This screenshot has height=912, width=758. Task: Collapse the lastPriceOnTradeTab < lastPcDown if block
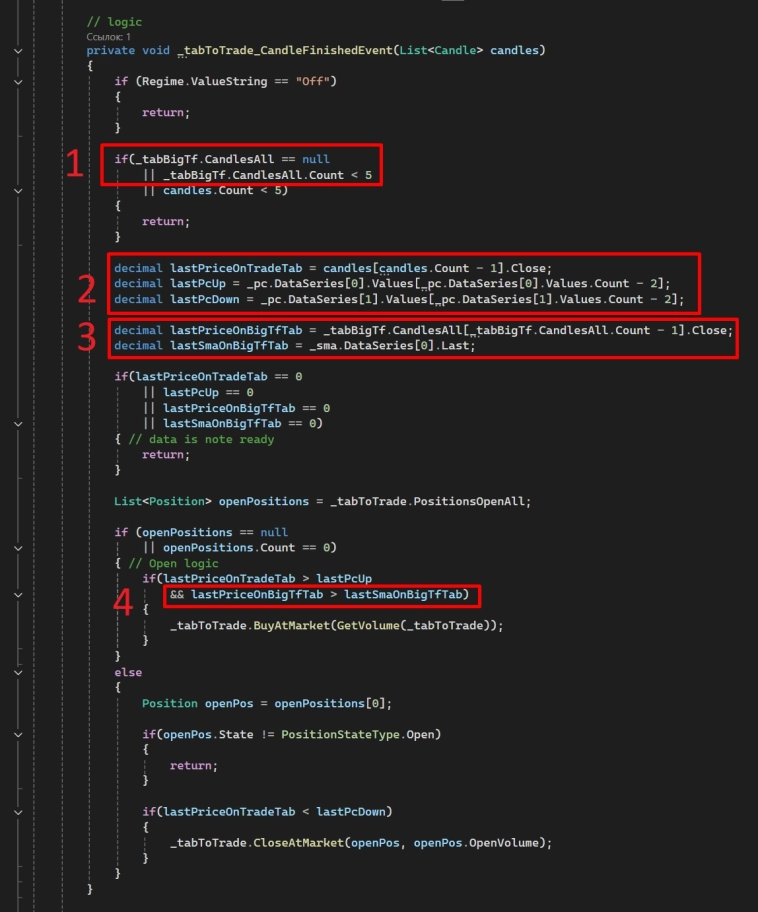click(18, 813)
